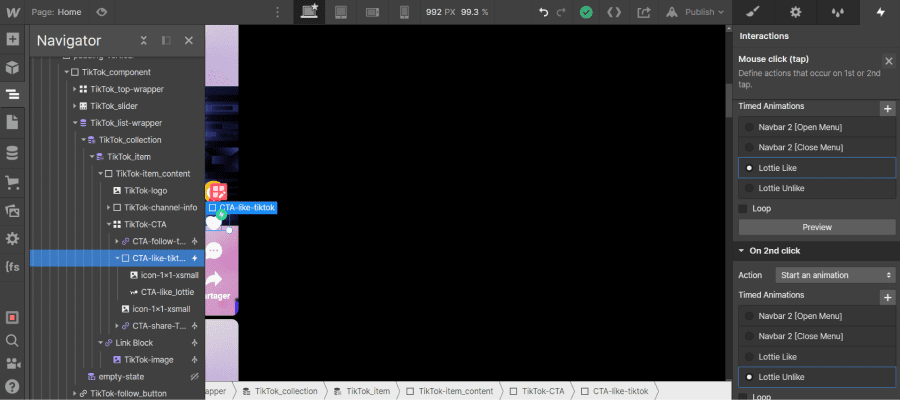Image resolution: width=900 pixels, height=400 pixels.
Task: Collapse the On 2nd click section
Action: tap(742, 251)
